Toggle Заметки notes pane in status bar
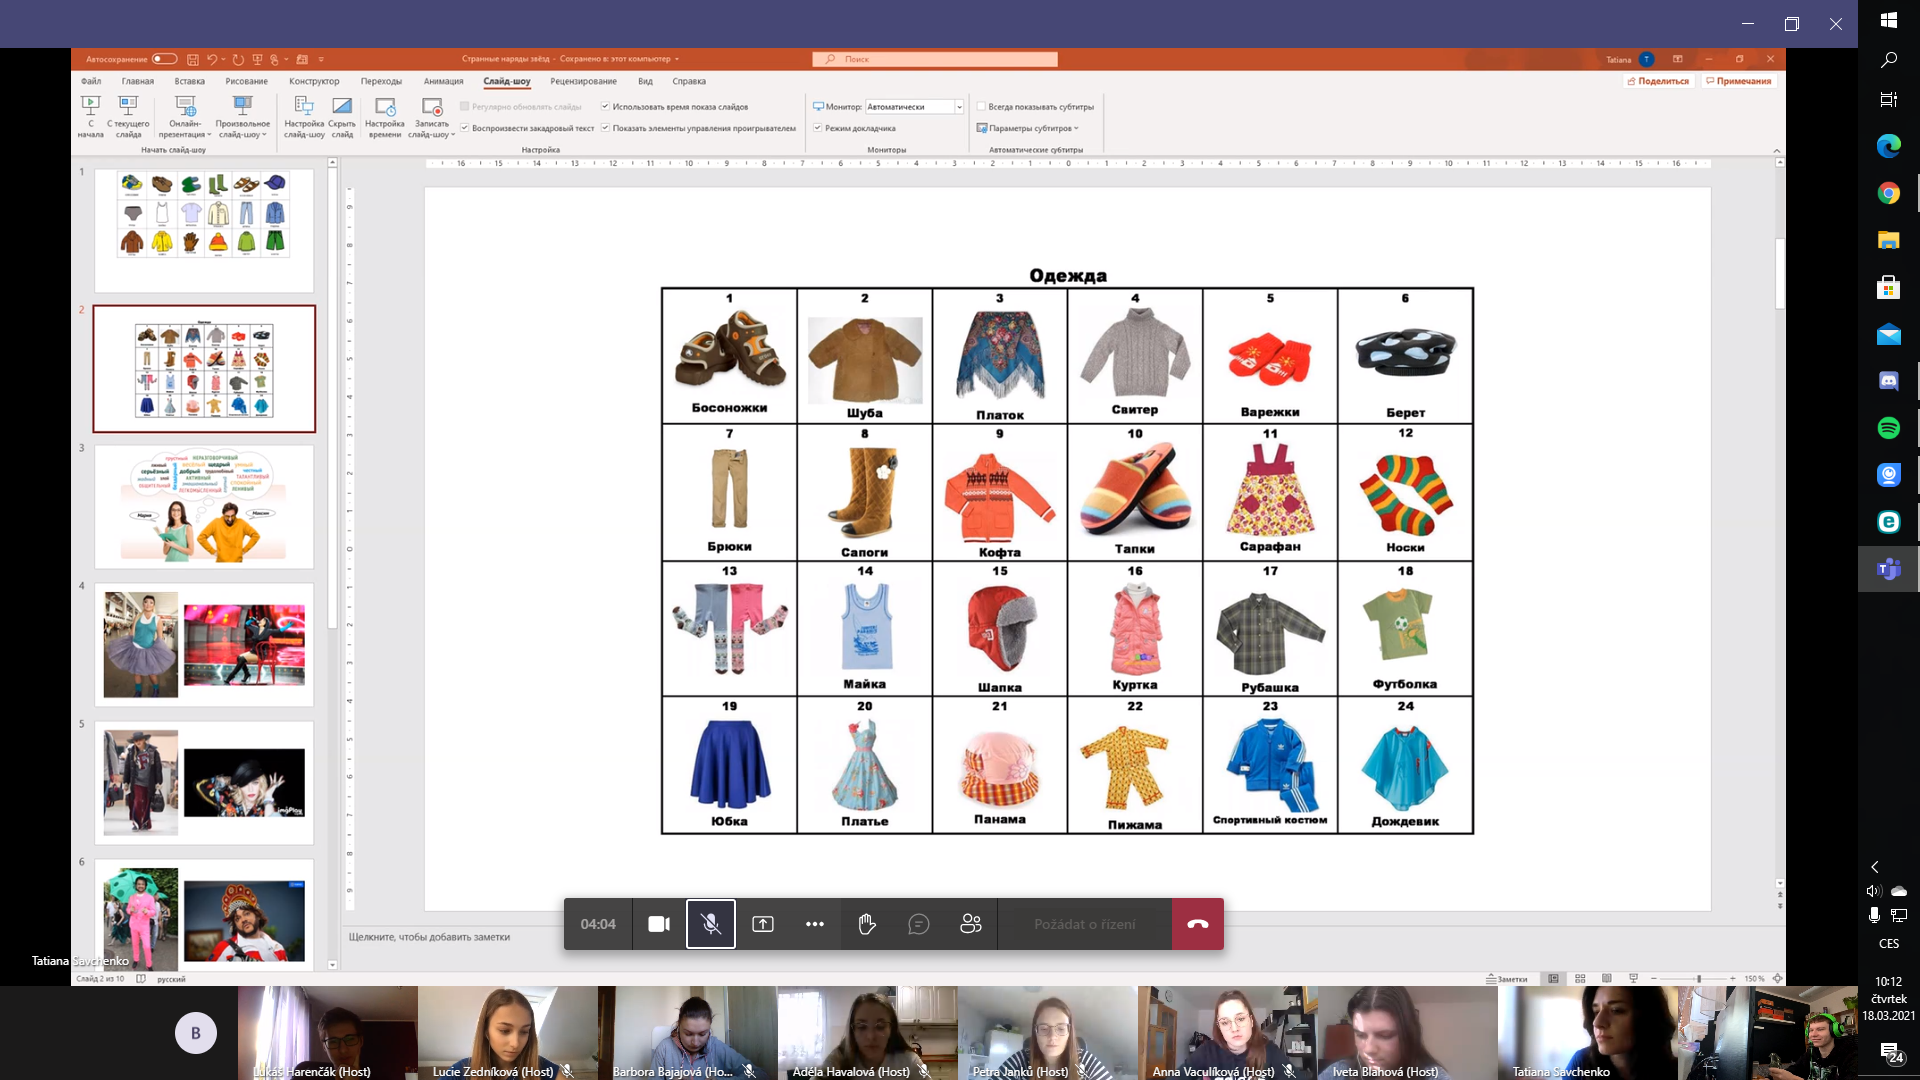Screen dimensions: 1920x1080 point(1507,979)
